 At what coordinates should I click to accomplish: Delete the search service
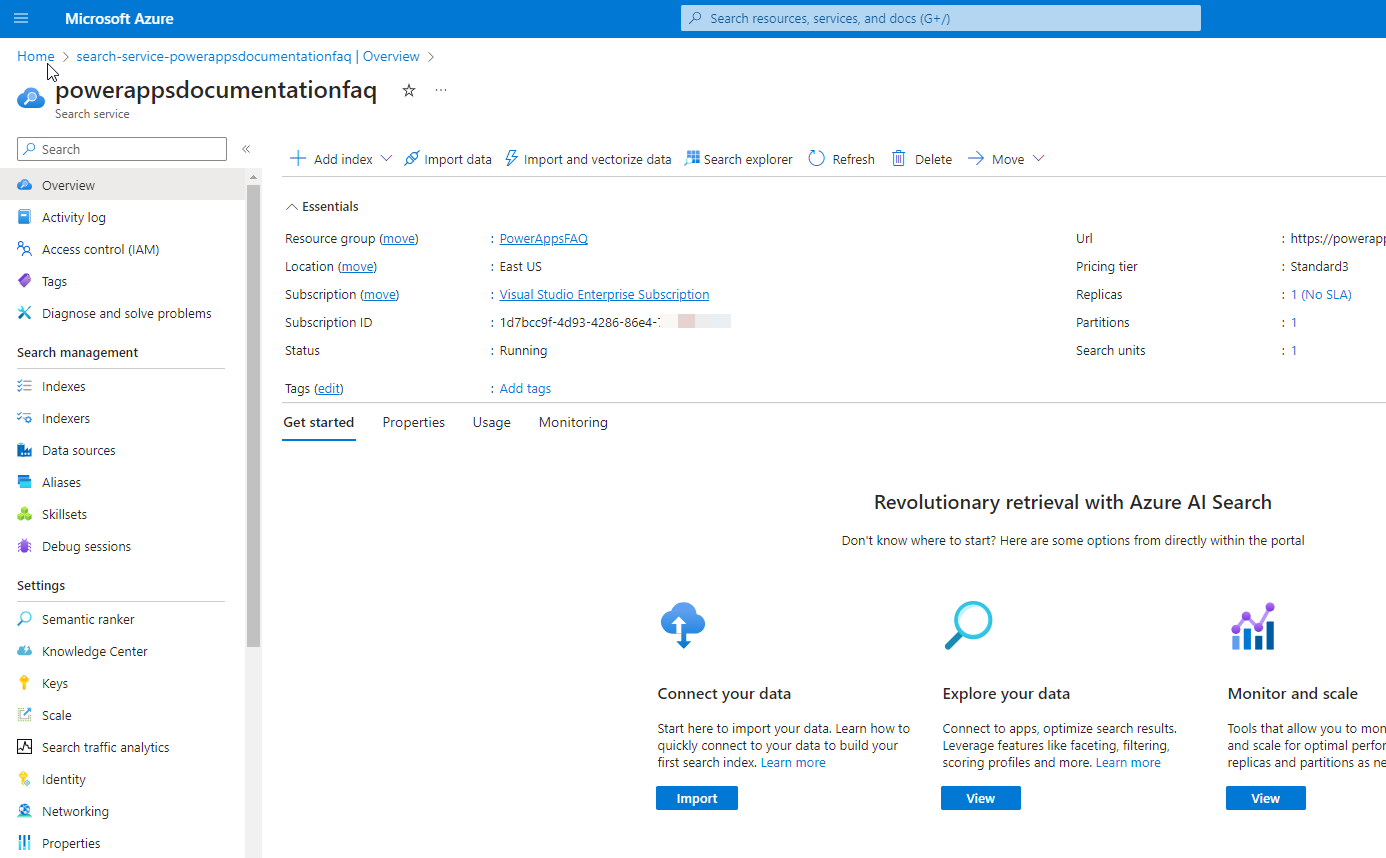click(x=921, y=158)
